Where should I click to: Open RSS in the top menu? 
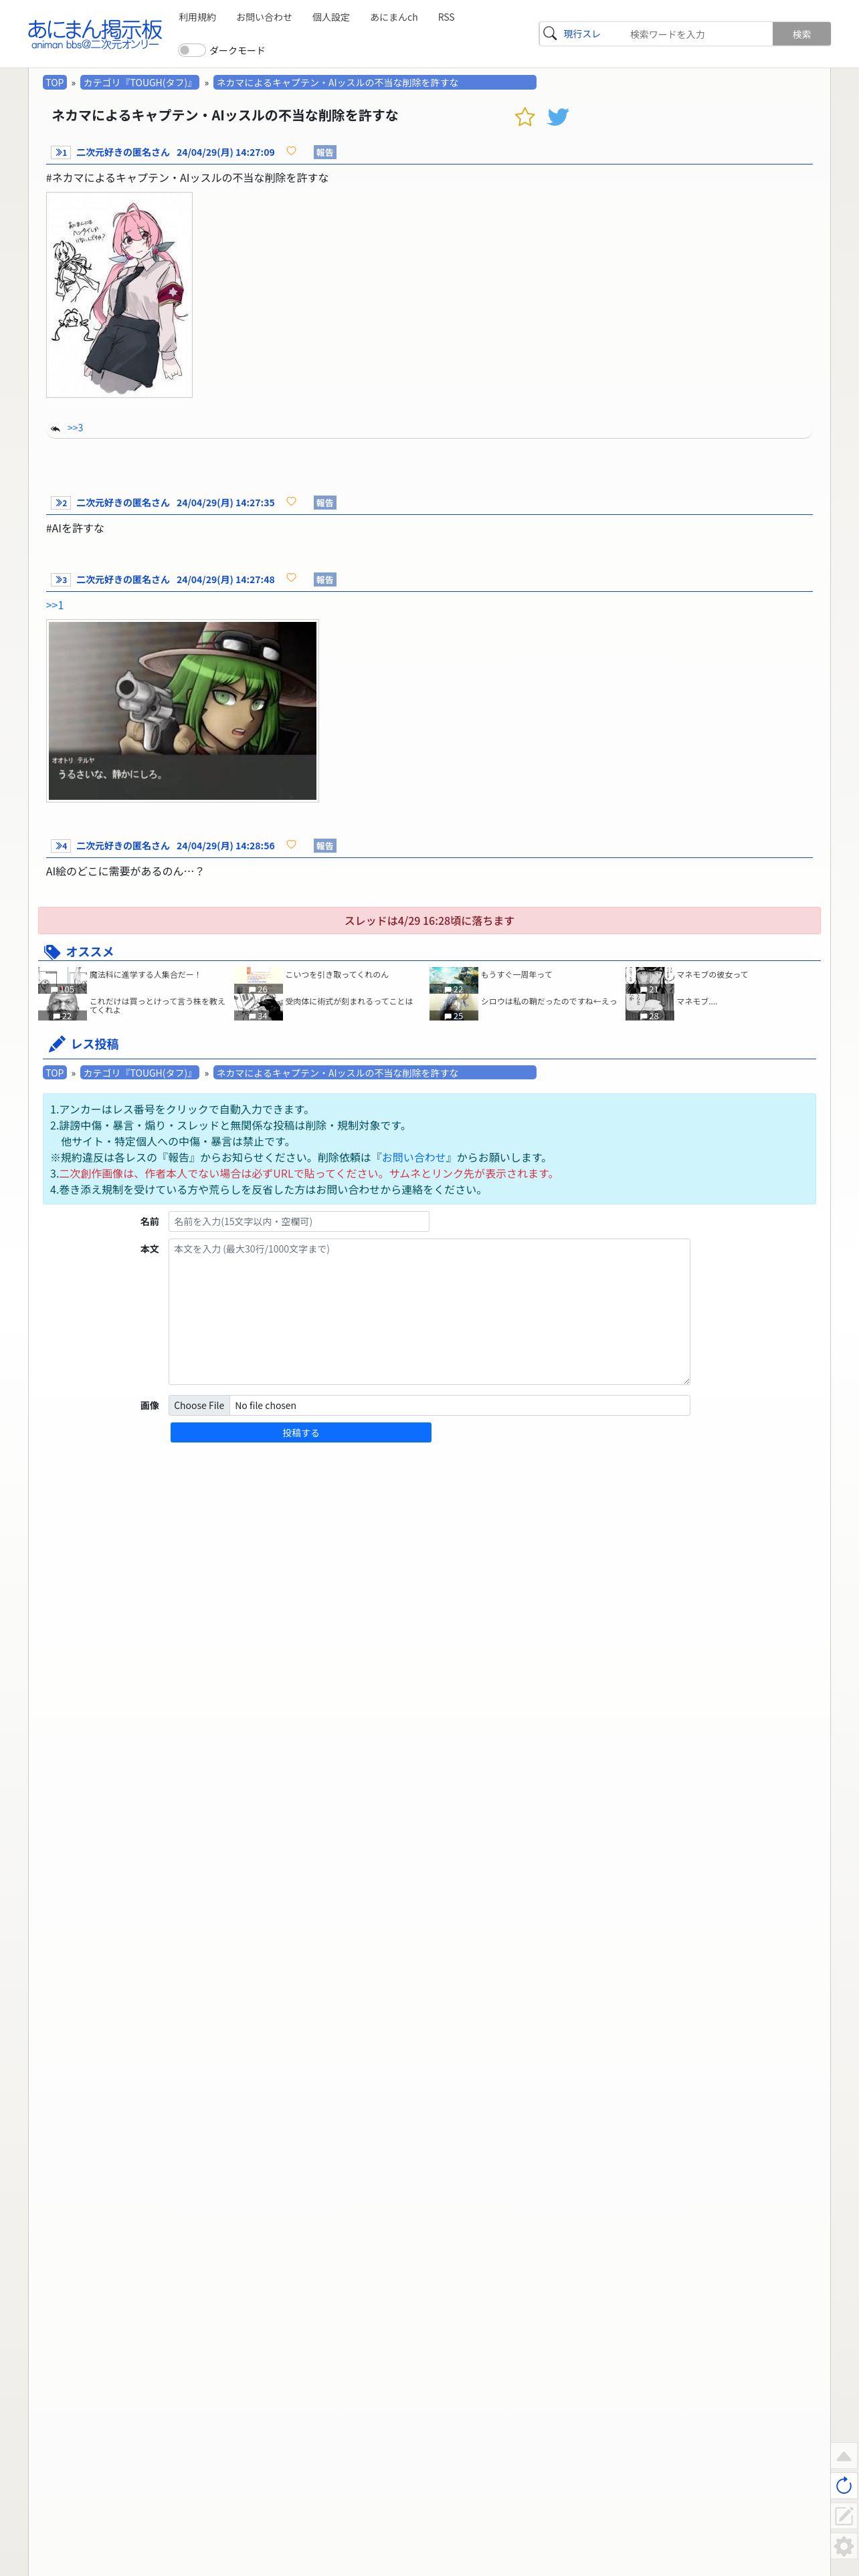point(446,17)
